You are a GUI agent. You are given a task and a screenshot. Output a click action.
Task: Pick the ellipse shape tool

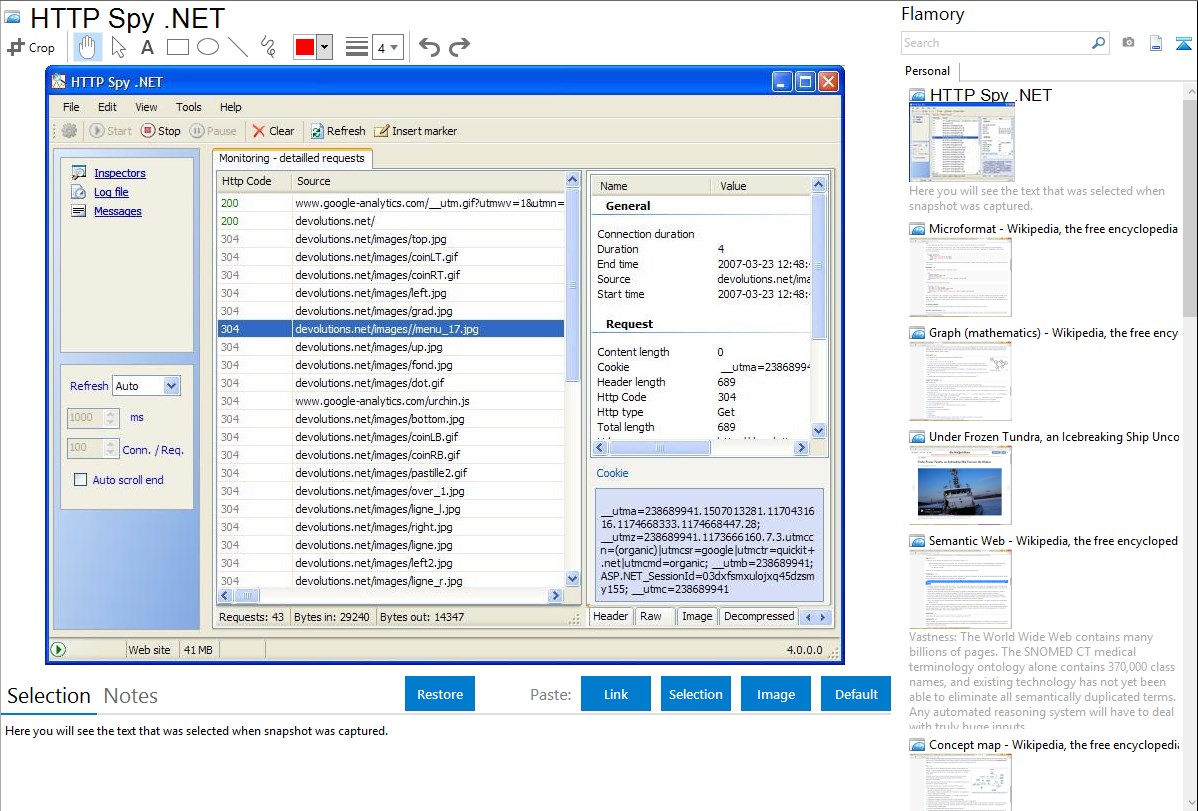[207, 47]
